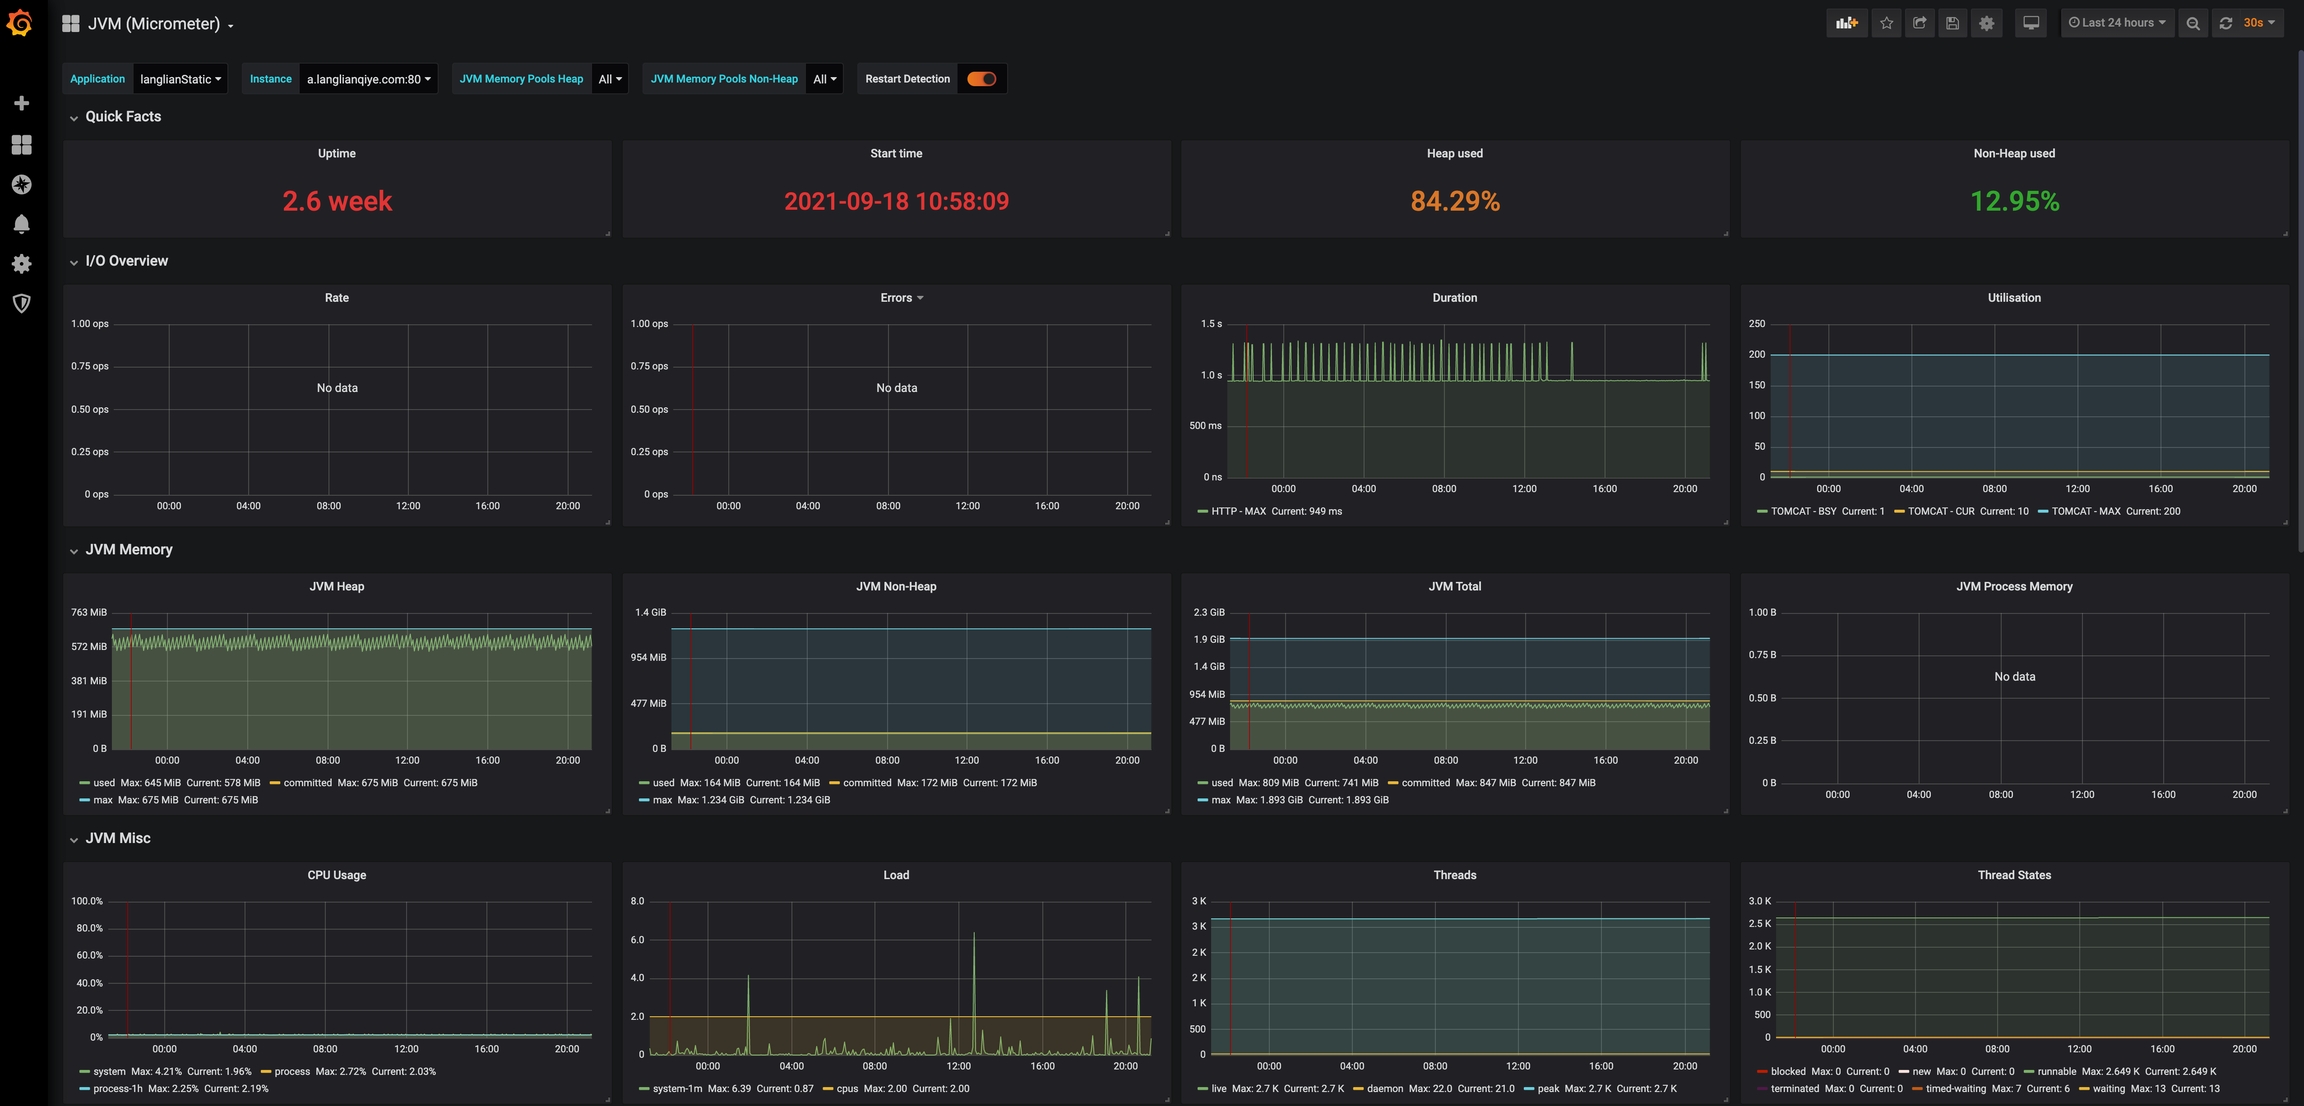Open the Application langlianStatic dropdown
The image size is (2304, 1106).
pos(180,79)
